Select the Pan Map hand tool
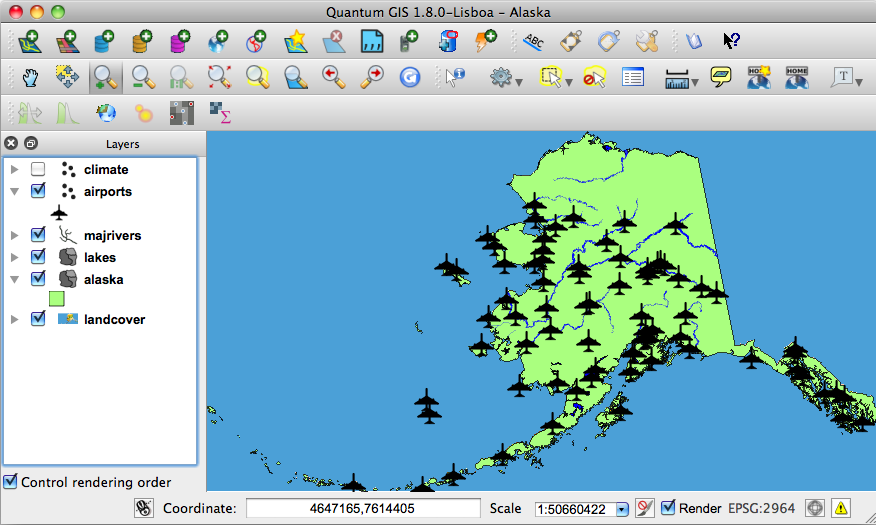876x525 pixels. tap(30, 77)
